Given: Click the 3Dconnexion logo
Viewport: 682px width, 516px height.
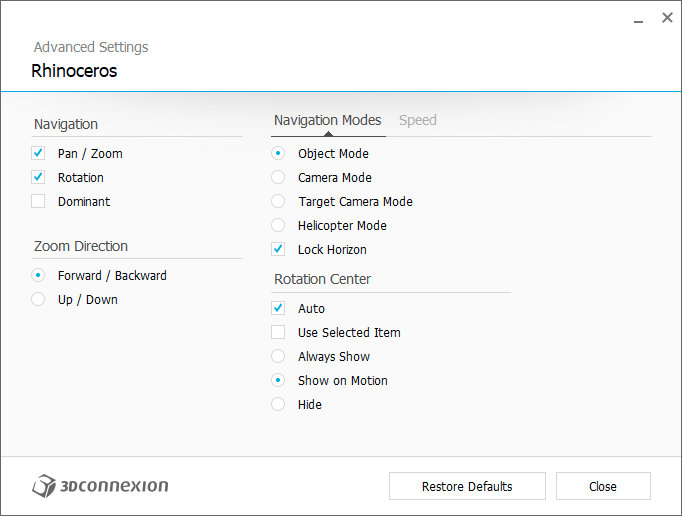Looking at the screenshot, I should [100, 486].
